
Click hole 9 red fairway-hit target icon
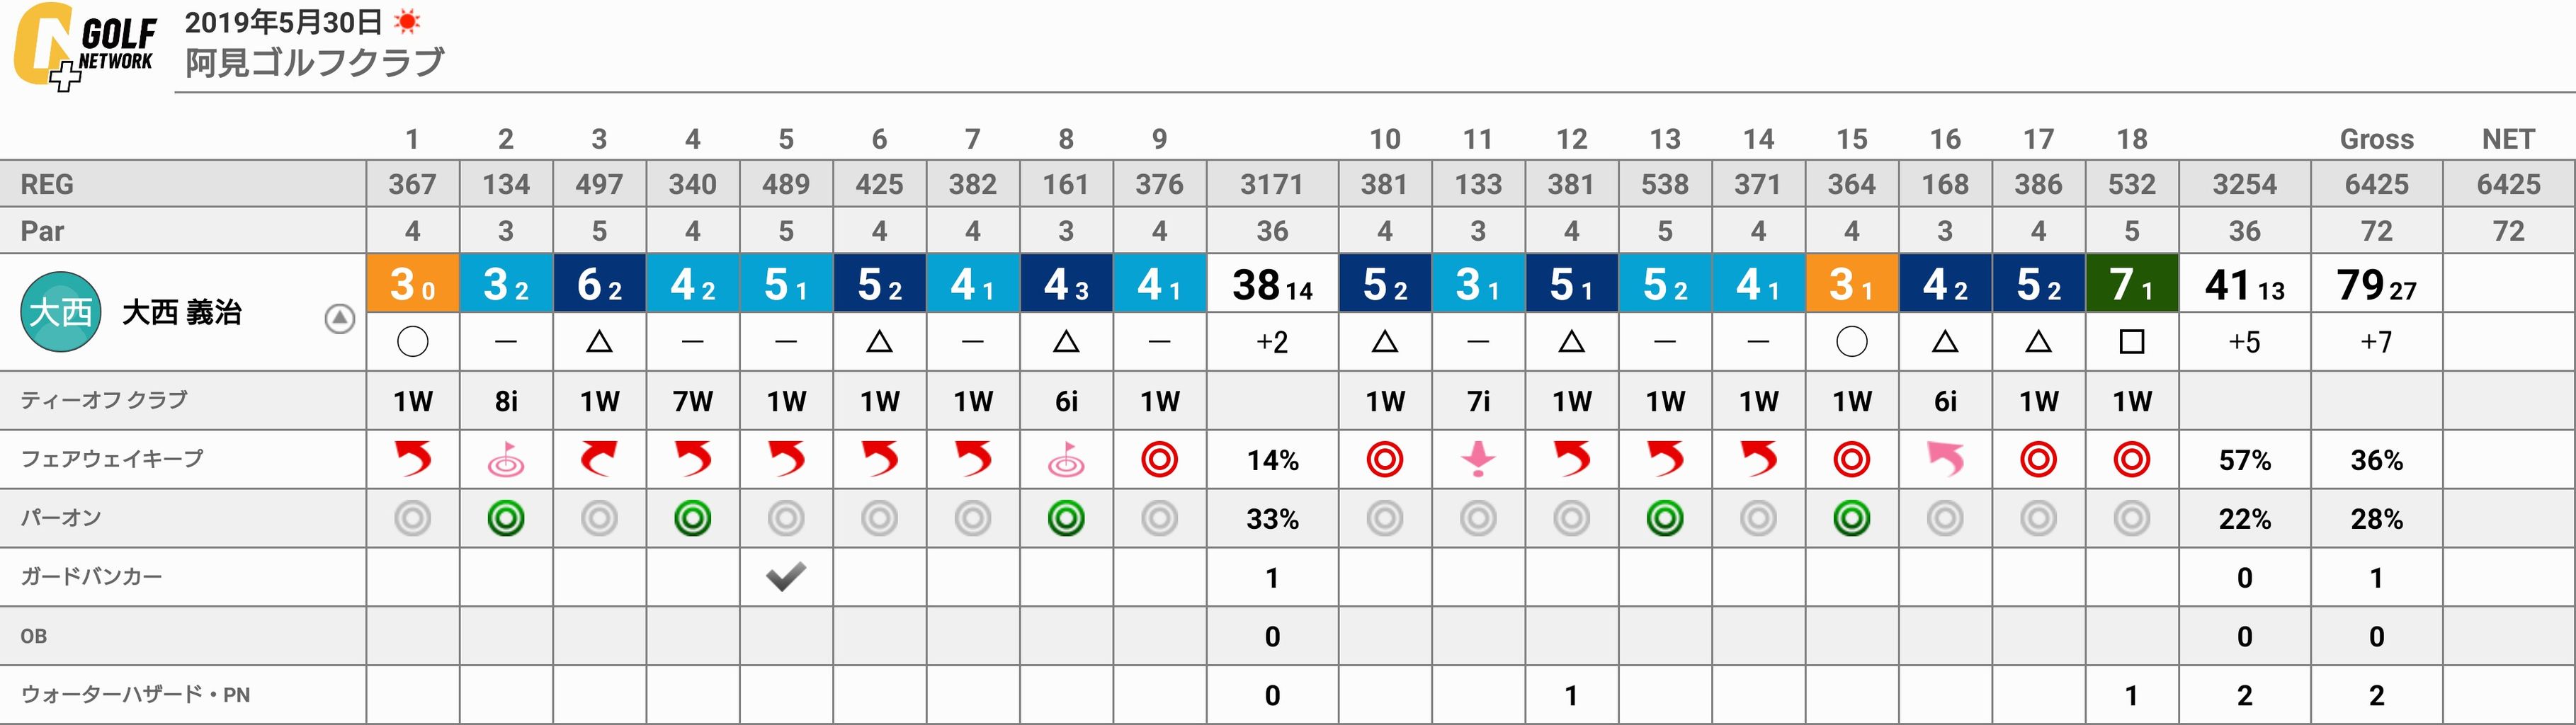1159,460
